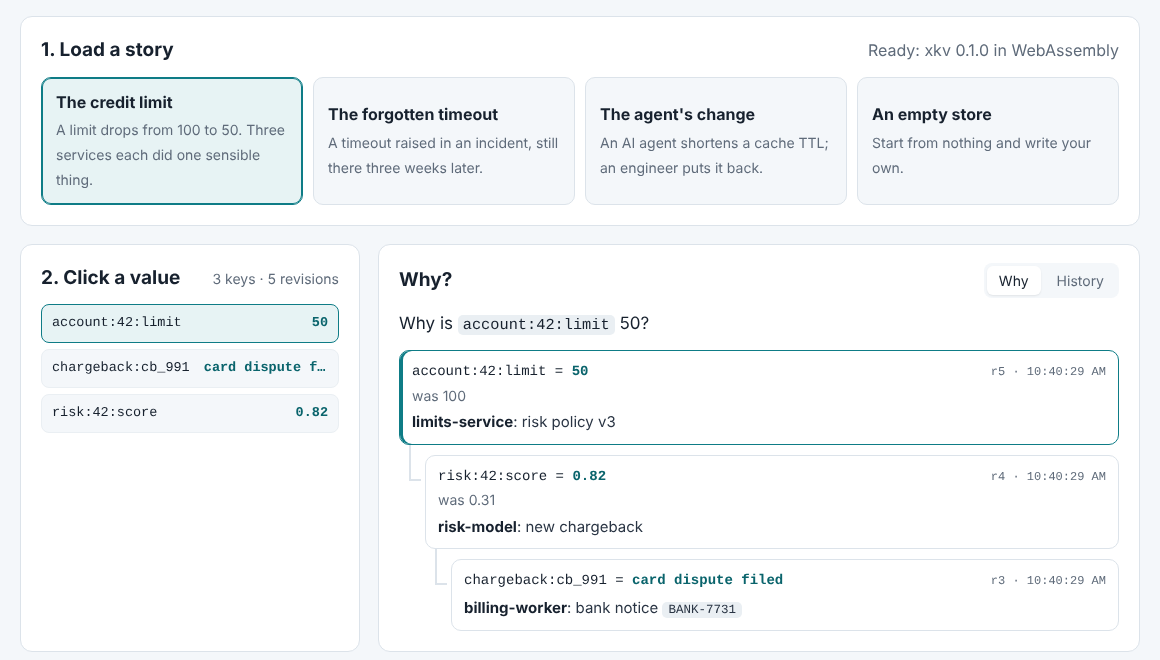
Task: Switch to the Why tab
Action: pos(1013,281)
